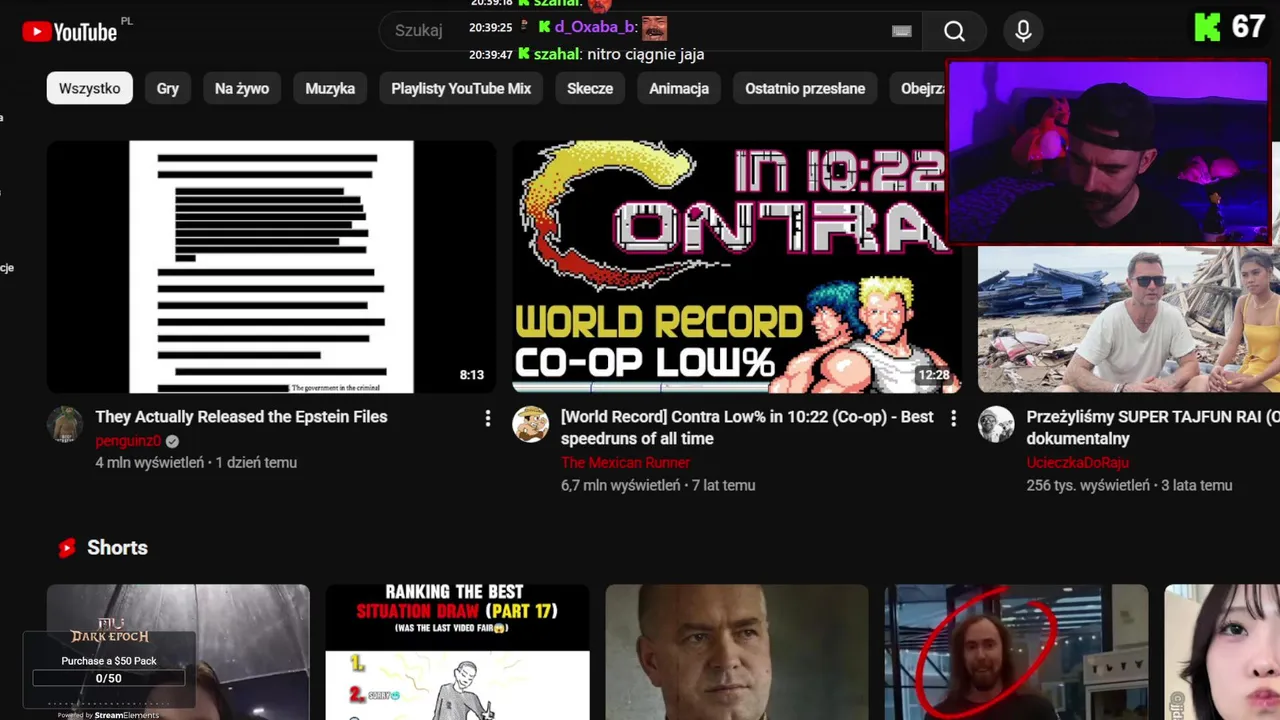This screenshot has height=720, width=1280.
Task: Click the search magnifier button
Action: click(954, 31)
